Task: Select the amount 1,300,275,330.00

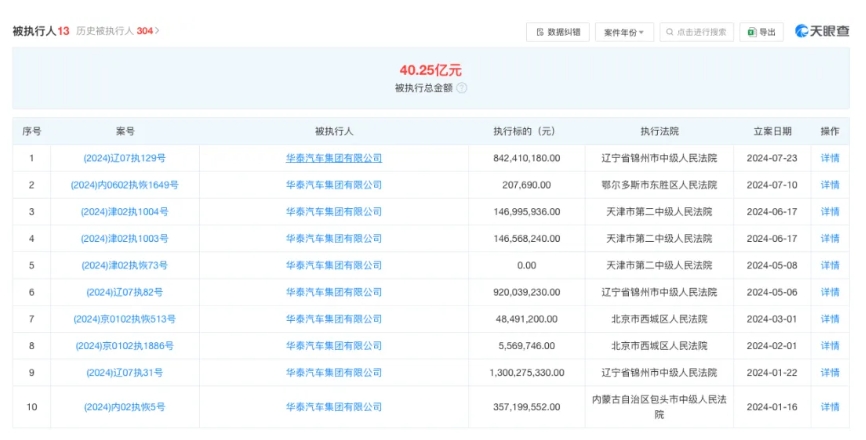Action: click(x=526, y=373)
